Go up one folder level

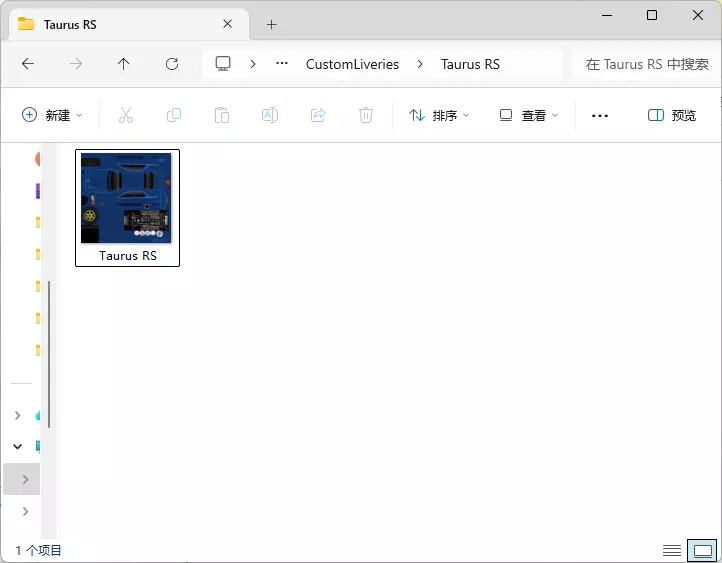point(123,64)
